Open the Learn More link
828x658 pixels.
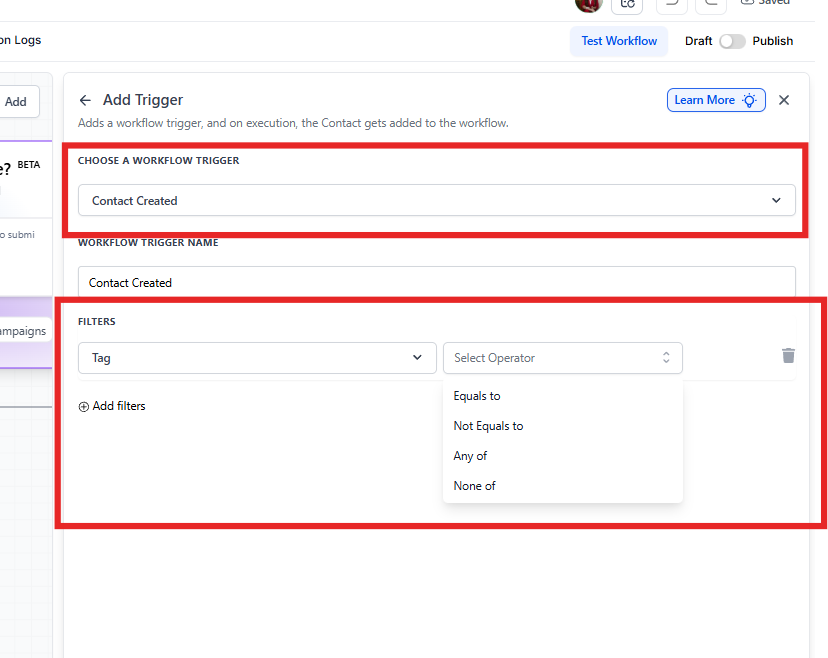716,100
